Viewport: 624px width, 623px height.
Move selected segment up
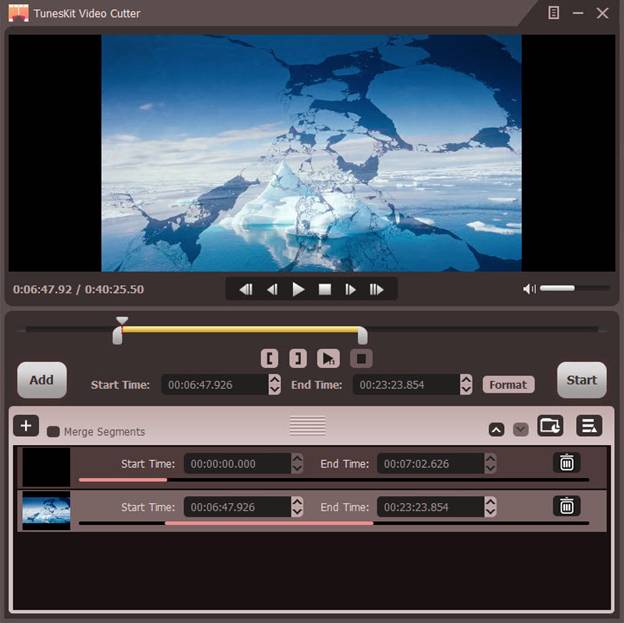pyautogui.click(x=496, y=430)
